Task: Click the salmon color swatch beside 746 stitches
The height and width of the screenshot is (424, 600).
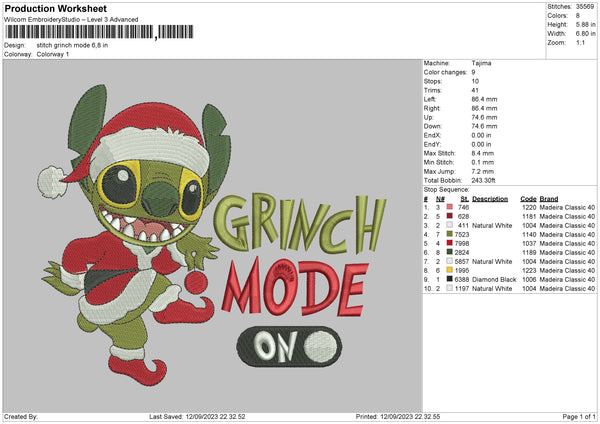Action: tap(450, 207)
